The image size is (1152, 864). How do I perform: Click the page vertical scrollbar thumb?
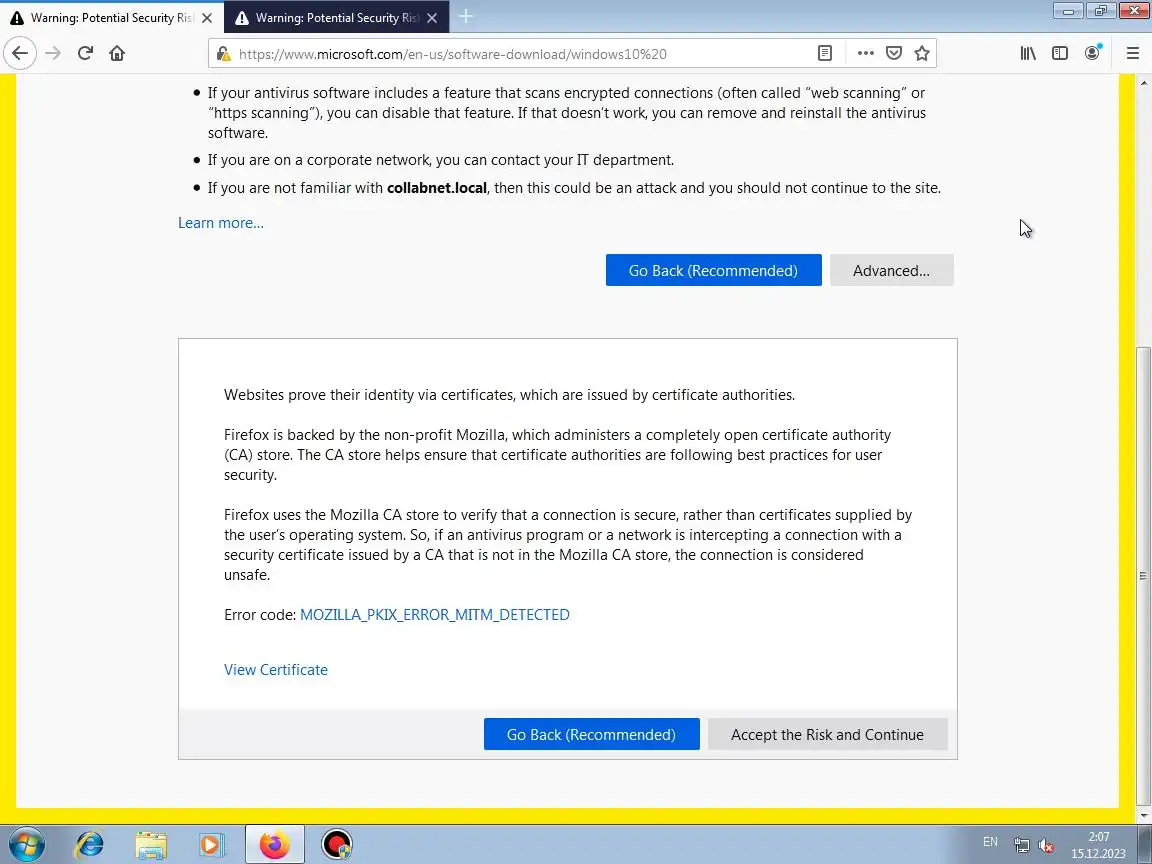[1143, 575]
